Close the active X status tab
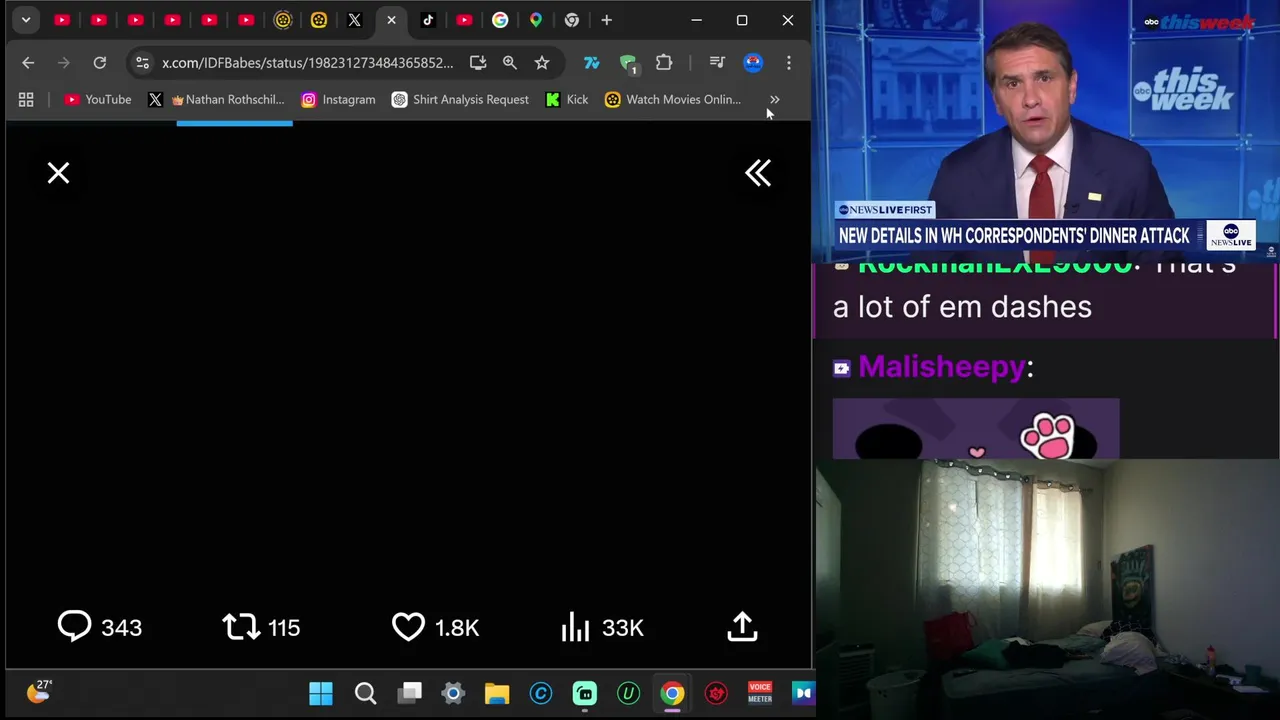1280x720 pixels. pos(391,20)
